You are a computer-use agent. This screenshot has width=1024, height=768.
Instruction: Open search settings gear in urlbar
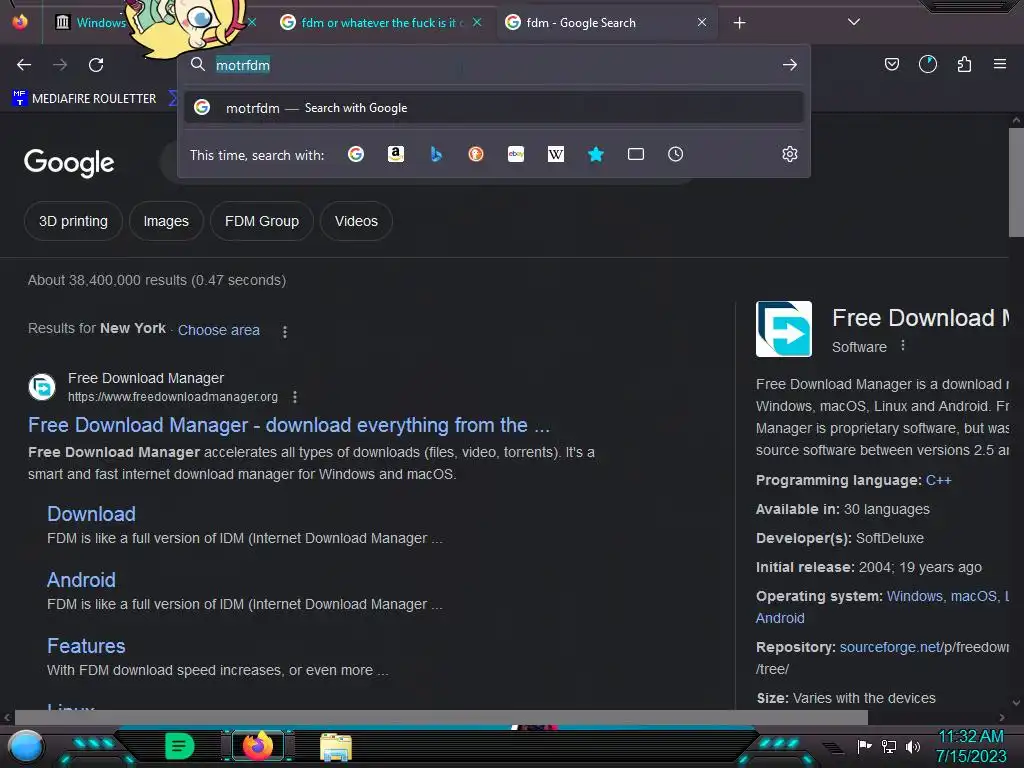(790, 154)
